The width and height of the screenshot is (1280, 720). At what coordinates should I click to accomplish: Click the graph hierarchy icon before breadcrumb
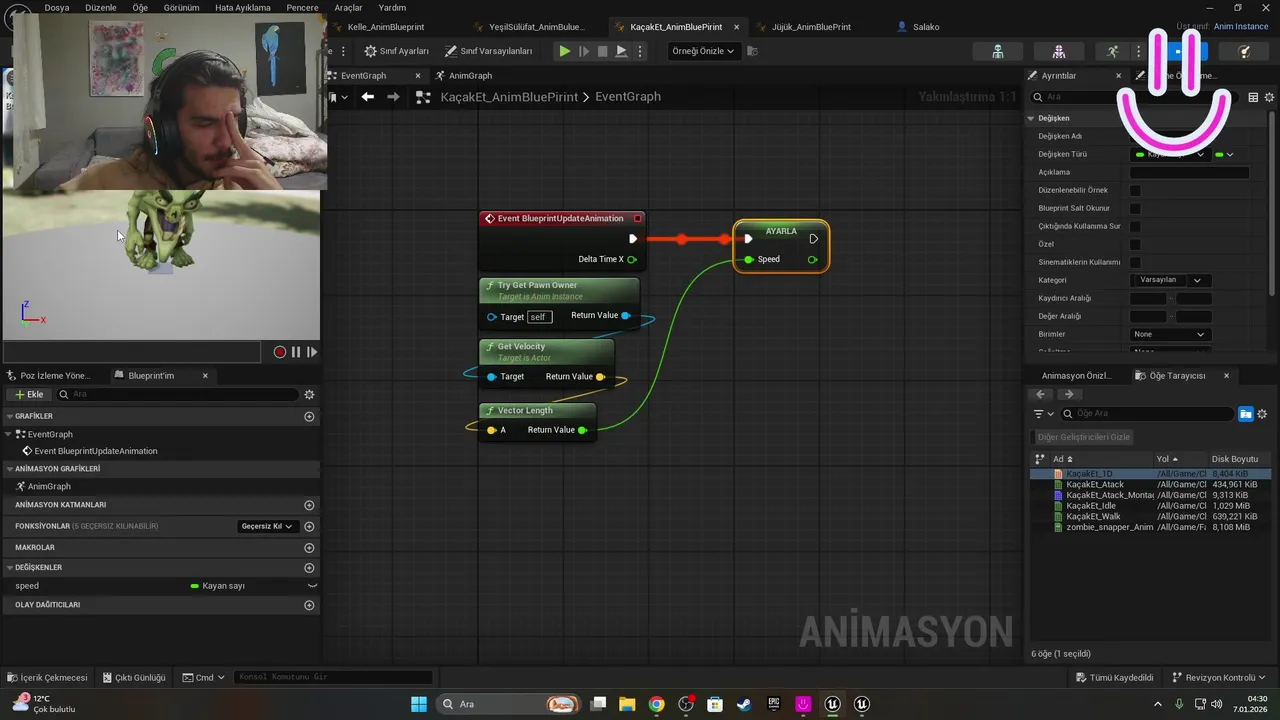[x=423, y=97]
